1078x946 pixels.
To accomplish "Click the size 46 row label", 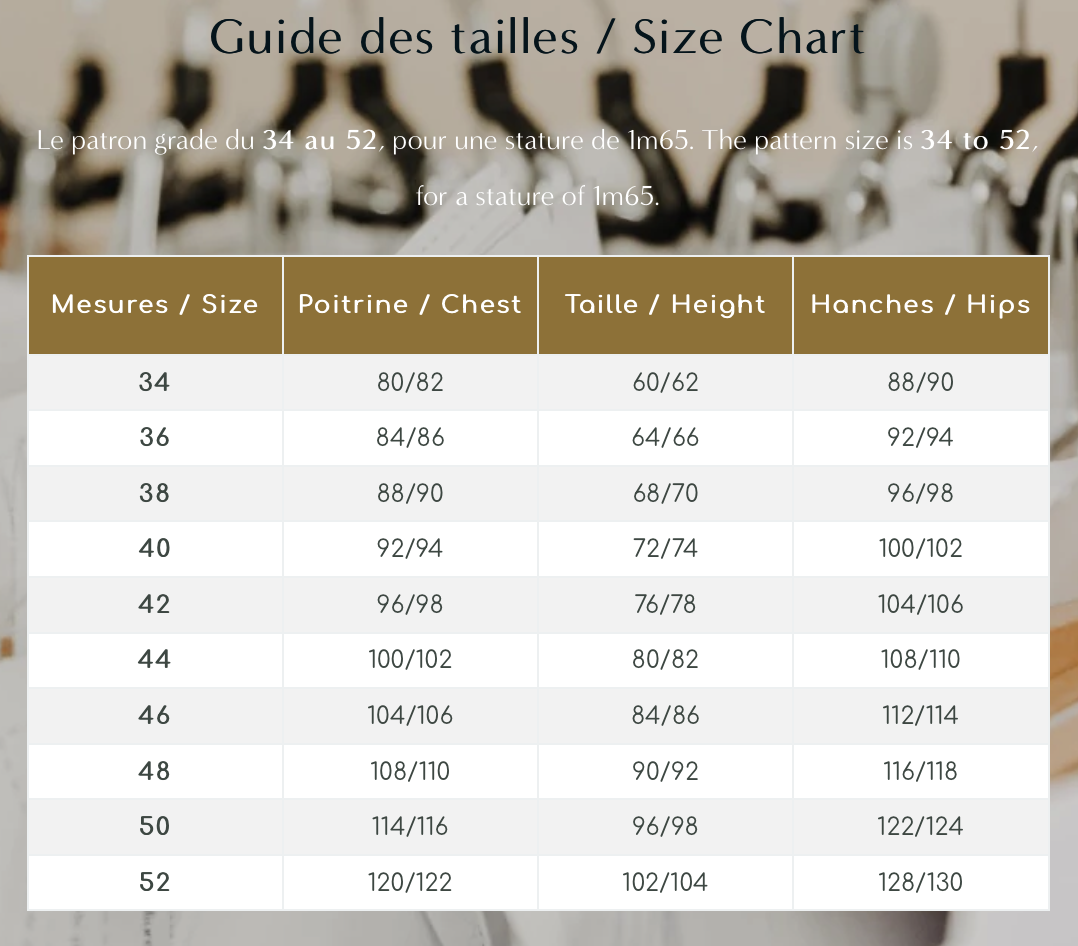I will click(155, 715).
